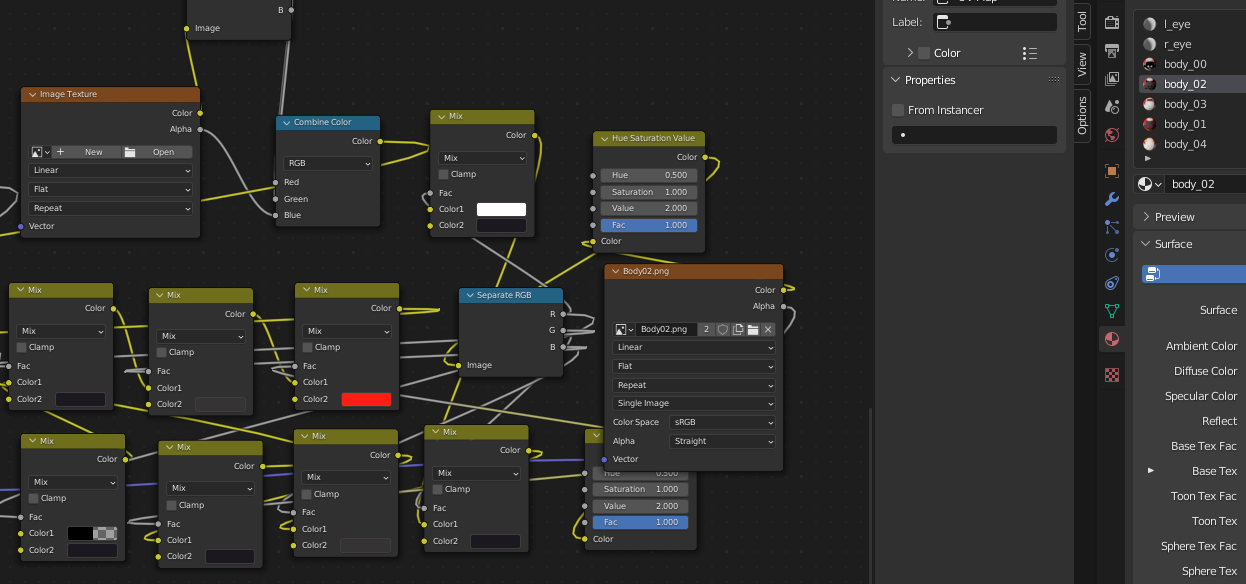
Task: Open RGB mode dropdown on Combine Color
Action: point(329,163)
